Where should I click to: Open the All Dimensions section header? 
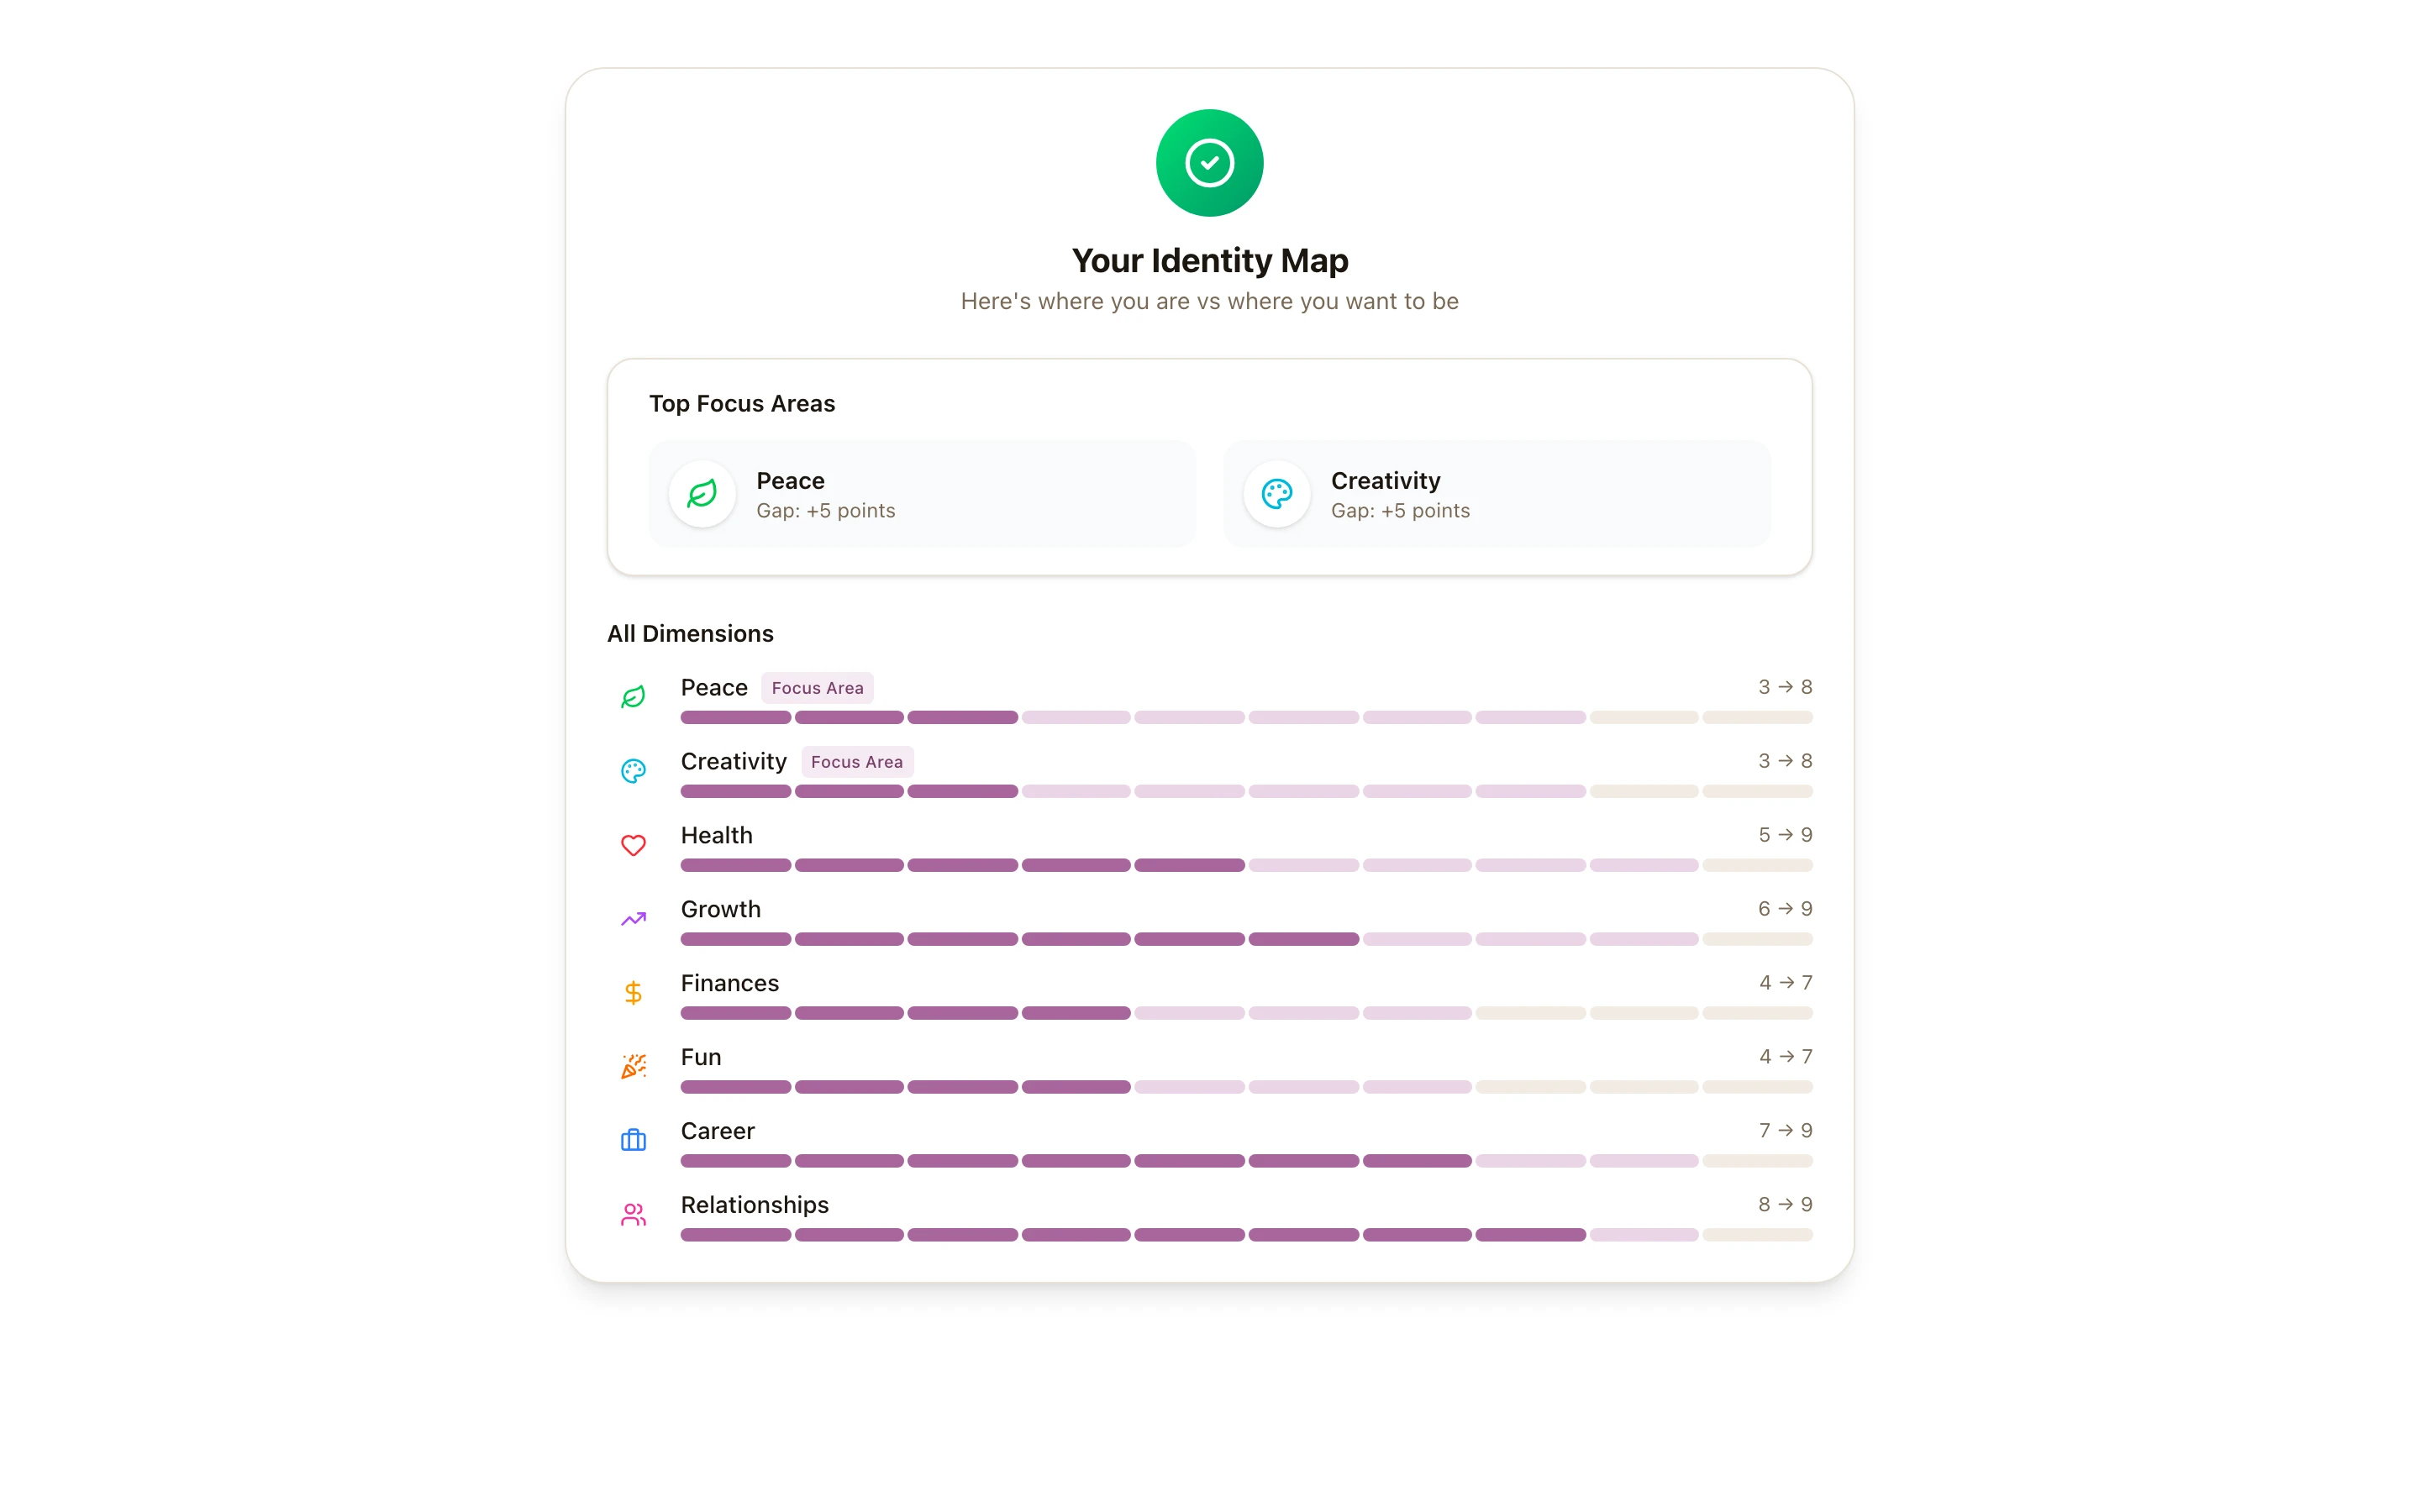(690, 633)
